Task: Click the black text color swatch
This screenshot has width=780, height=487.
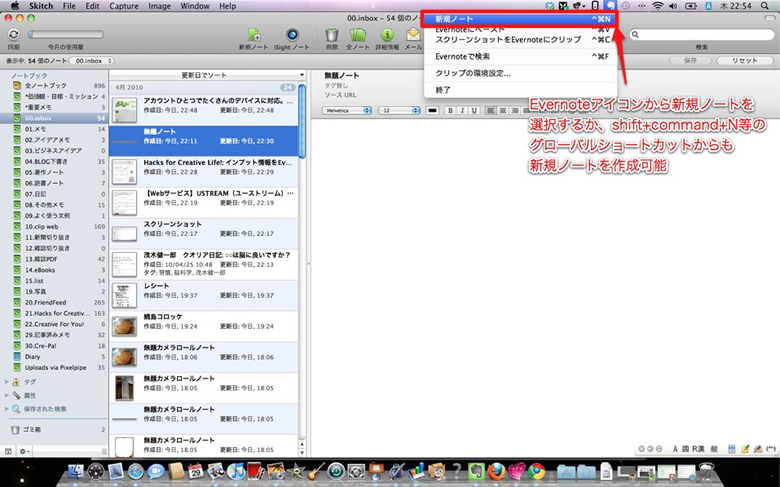Action: coord(432,110)
